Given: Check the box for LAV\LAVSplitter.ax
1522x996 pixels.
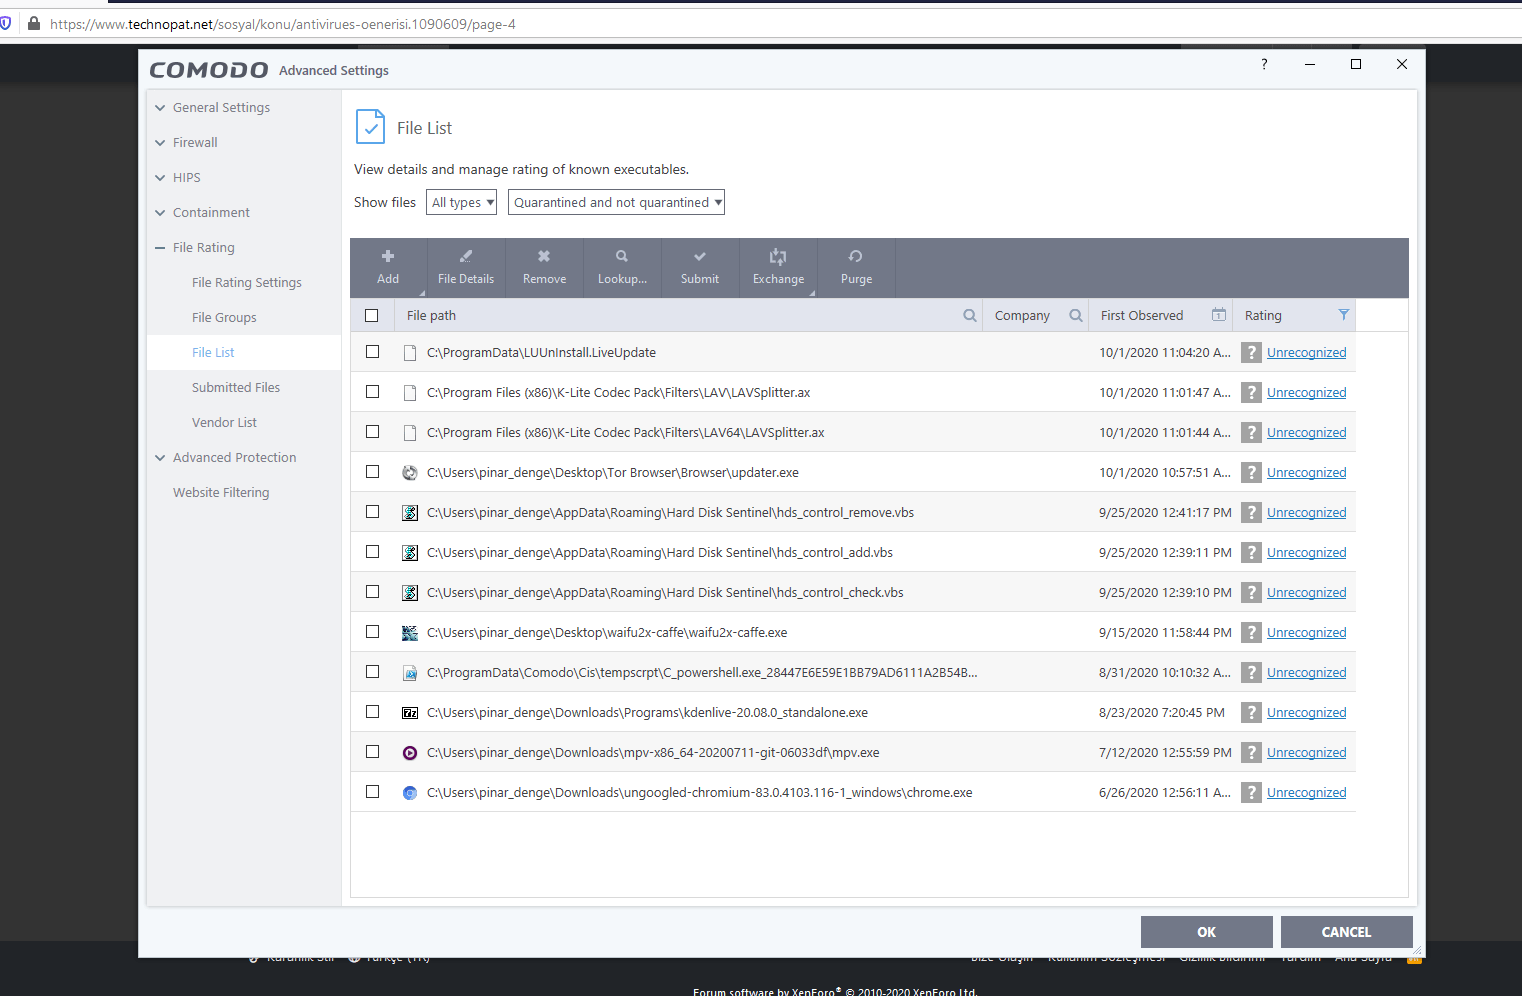Looking at the screenshot, I should 372,392.
